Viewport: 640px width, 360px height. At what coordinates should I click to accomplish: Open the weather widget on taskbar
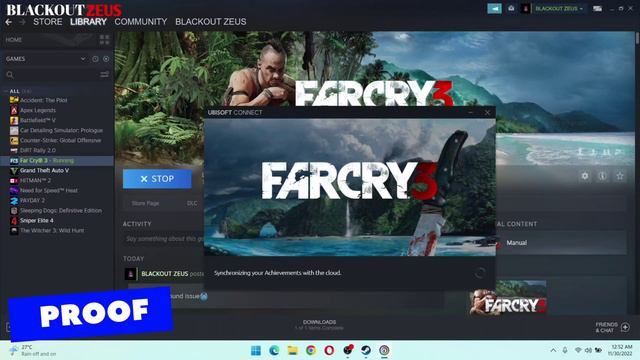click(x=33, y=350)
